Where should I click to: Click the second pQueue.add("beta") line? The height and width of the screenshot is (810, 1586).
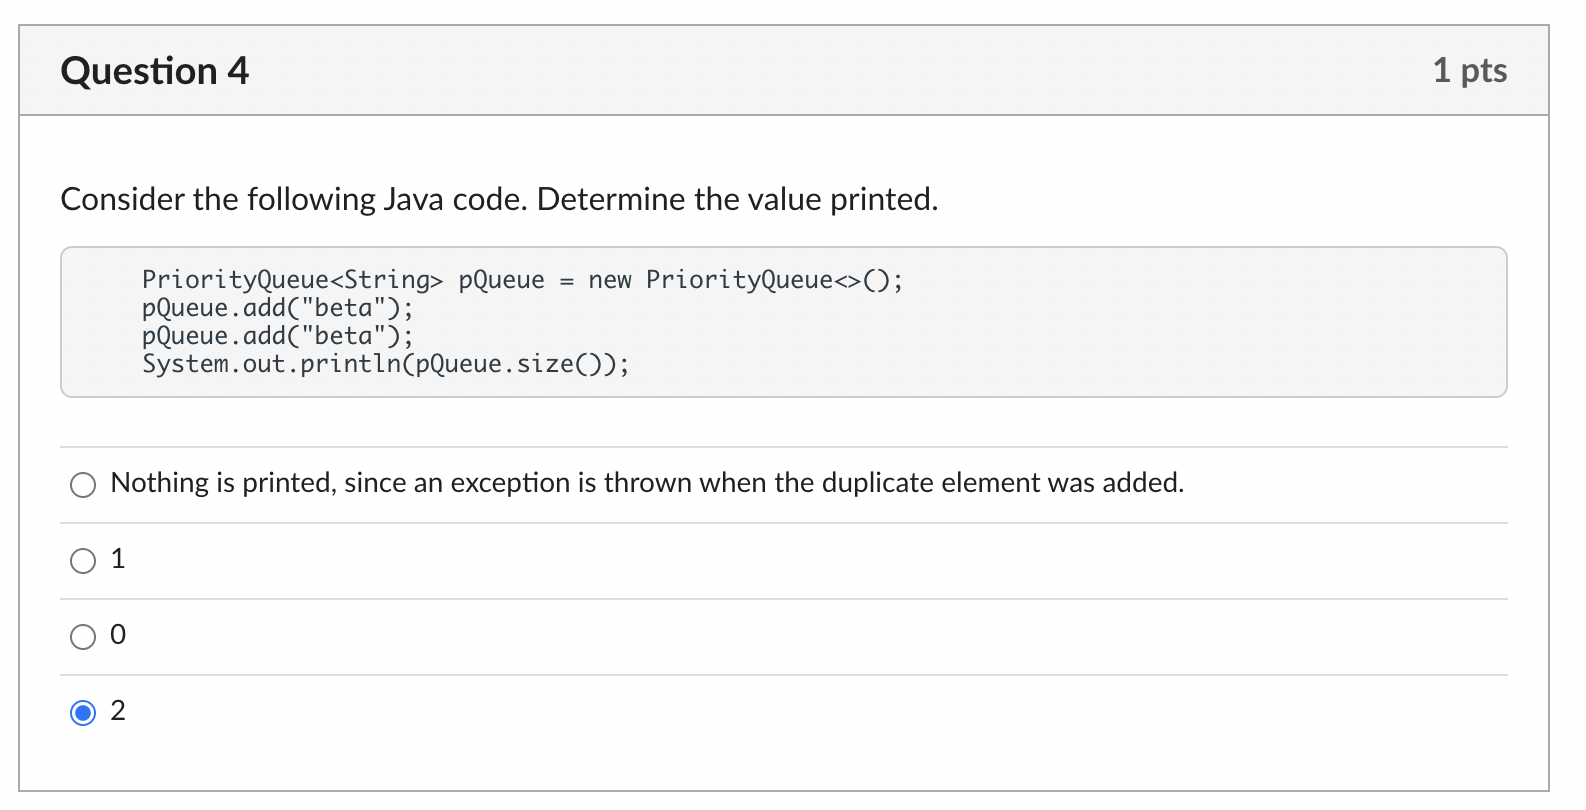click(x=277, y=336)
